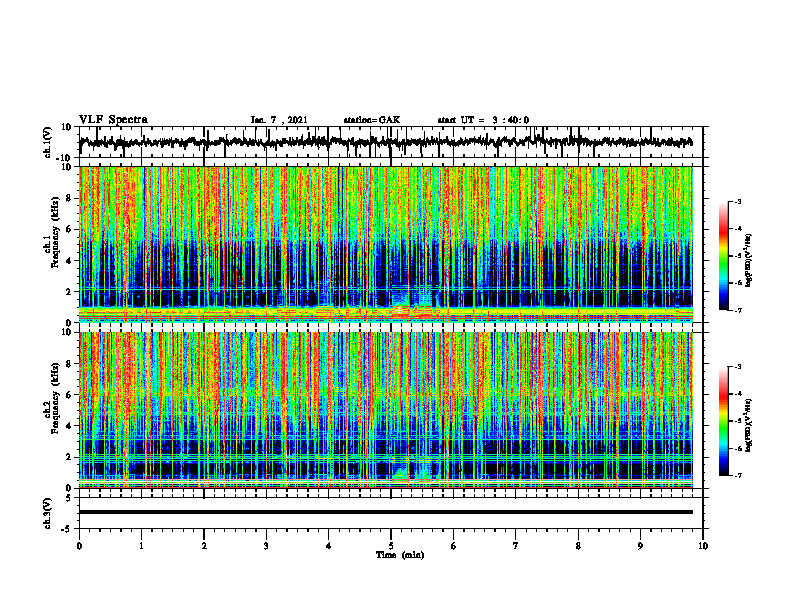The width and height of the screenshot is (792, 612).
Task: Click the ch.1 spectrogram panel
Action: (x=385, y=244)
